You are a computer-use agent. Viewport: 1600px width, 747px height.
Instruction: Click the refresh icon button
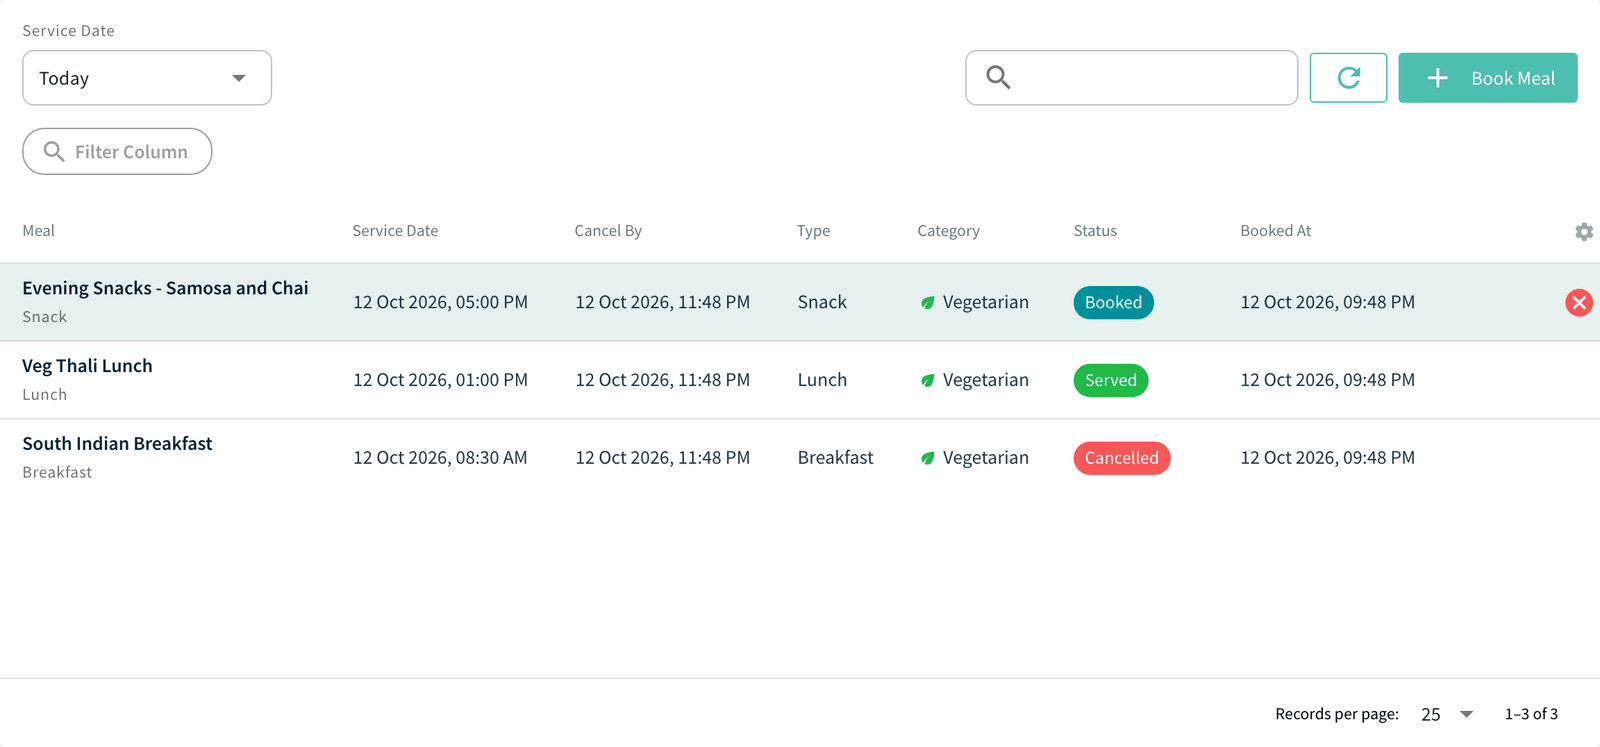(1348, 78)
